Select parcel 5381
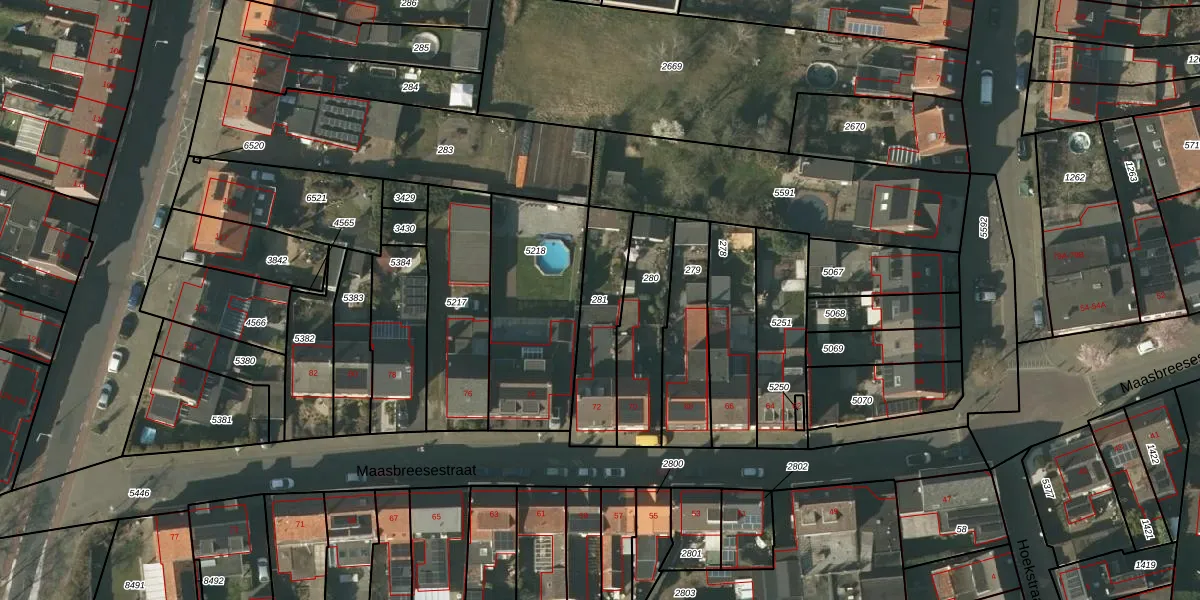This screenshot has height=600, width=1200. [x=221, y=420]
